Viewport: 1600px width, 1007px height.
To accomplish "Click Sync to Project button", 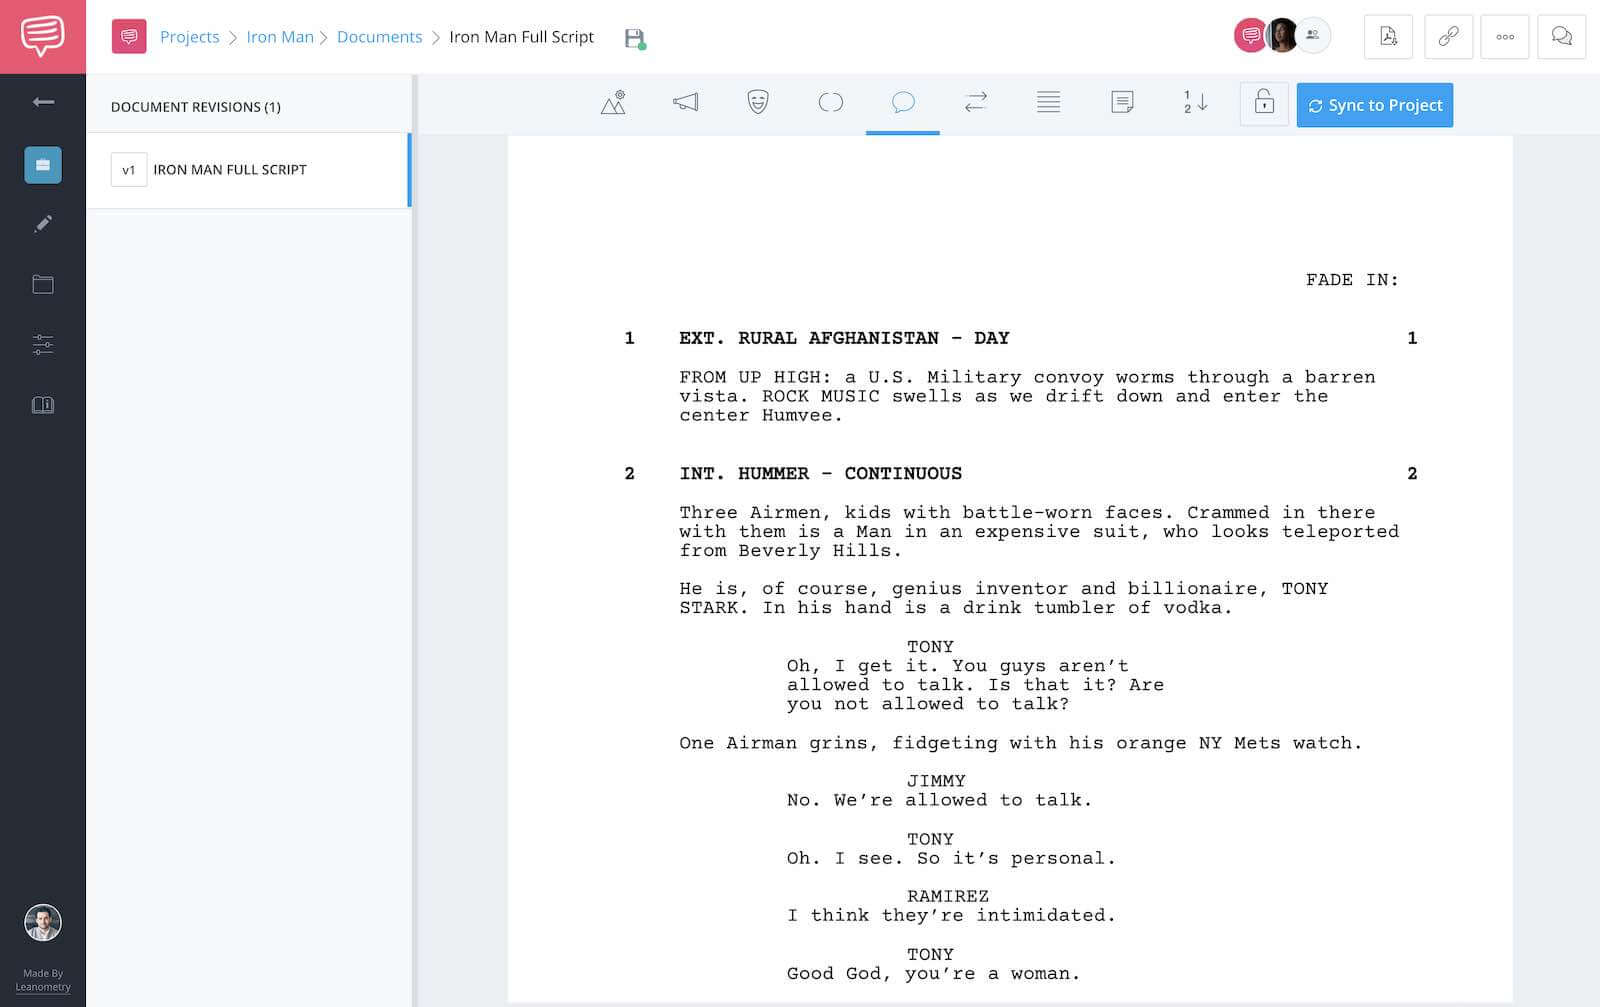I will pos(1375,105).
